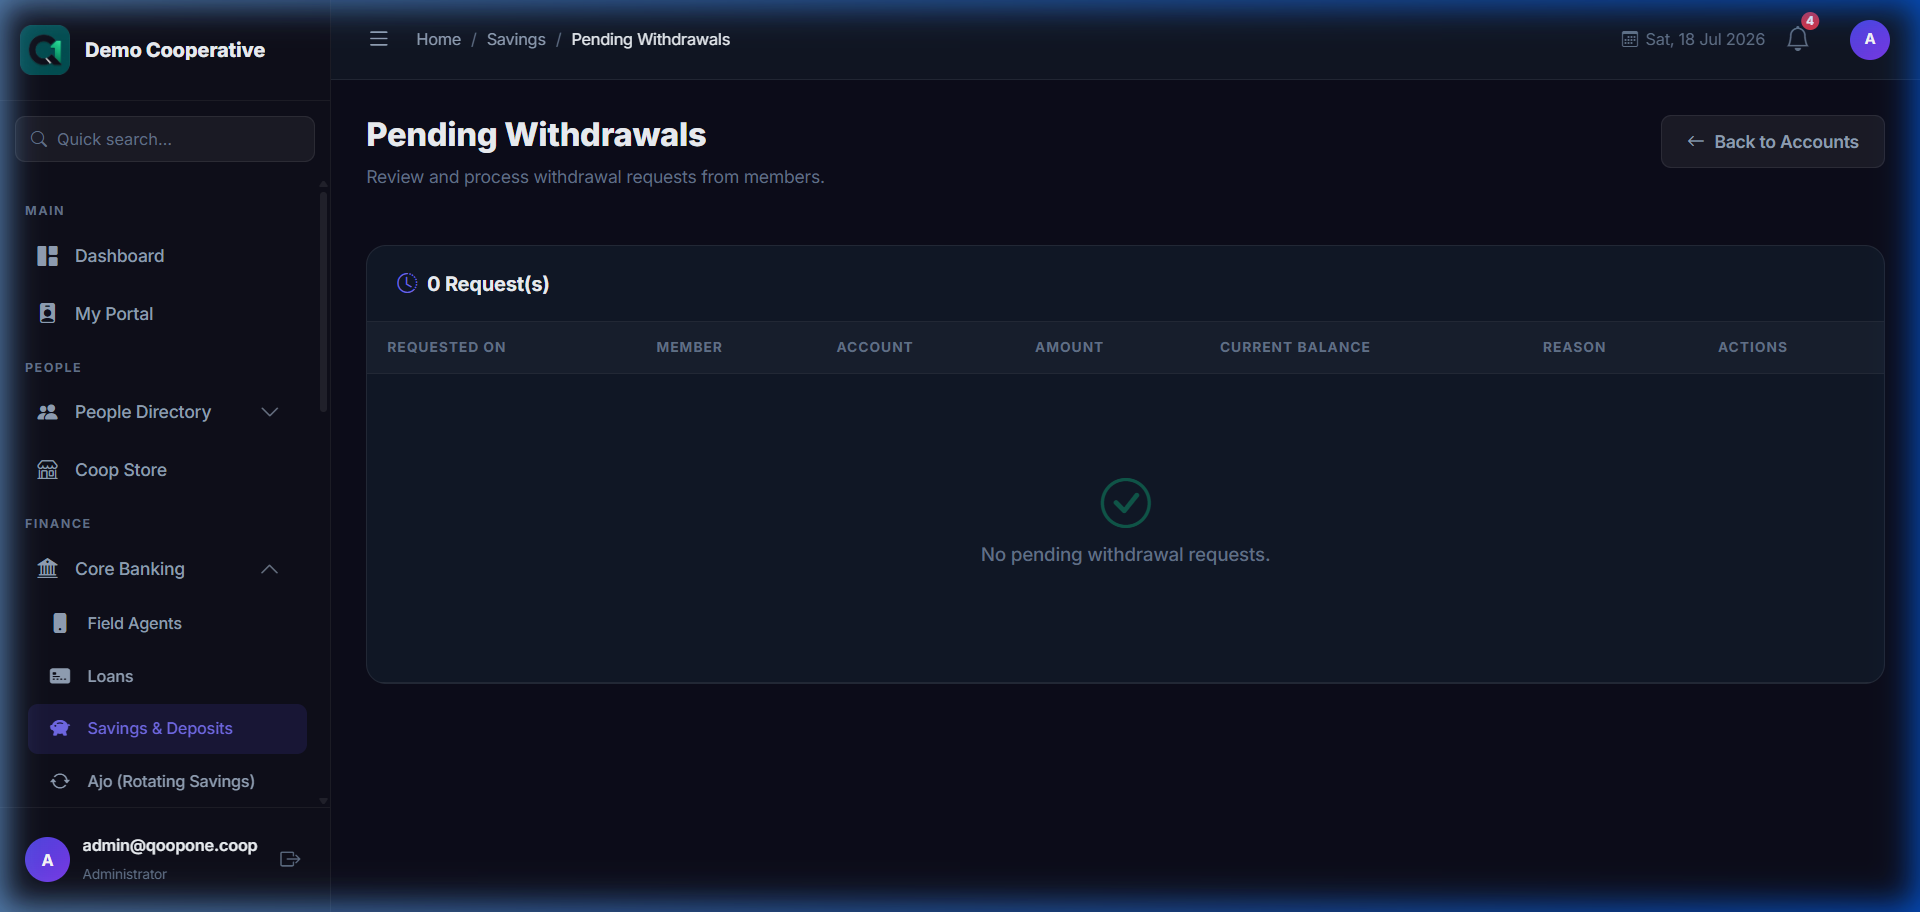Click the Requested On column header
This screenshot has width=1920, height=912.
pyautogui.click(x=446, y=347)
